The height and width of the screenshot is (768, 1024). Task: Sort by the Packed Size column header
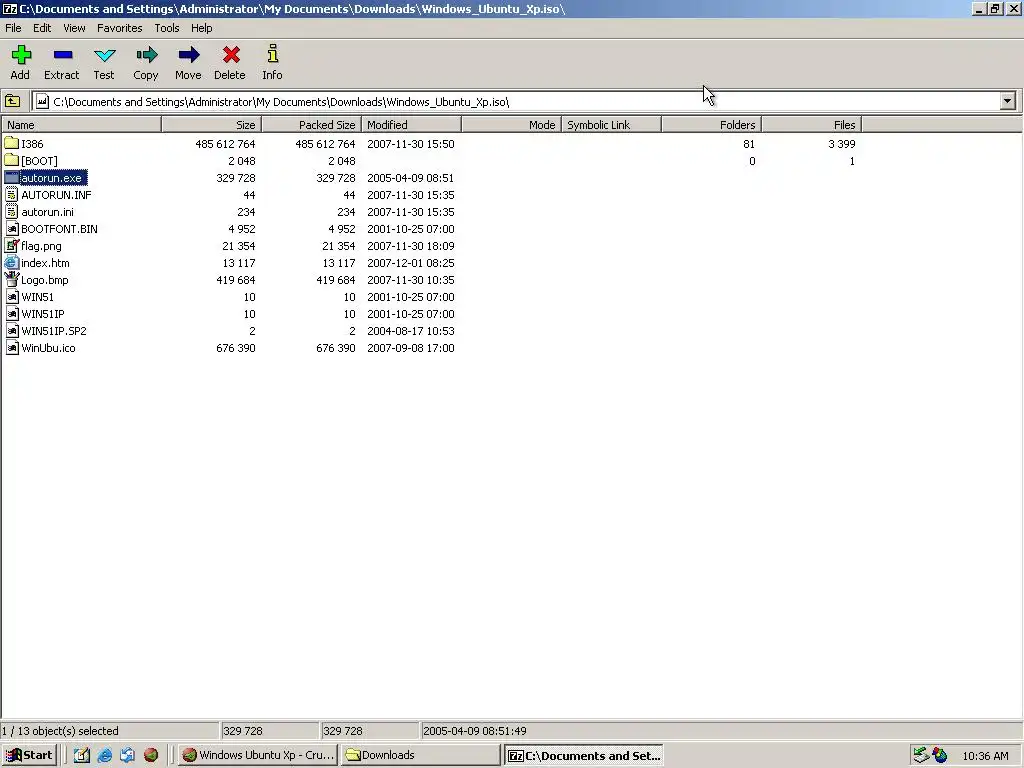click(312, 125)
